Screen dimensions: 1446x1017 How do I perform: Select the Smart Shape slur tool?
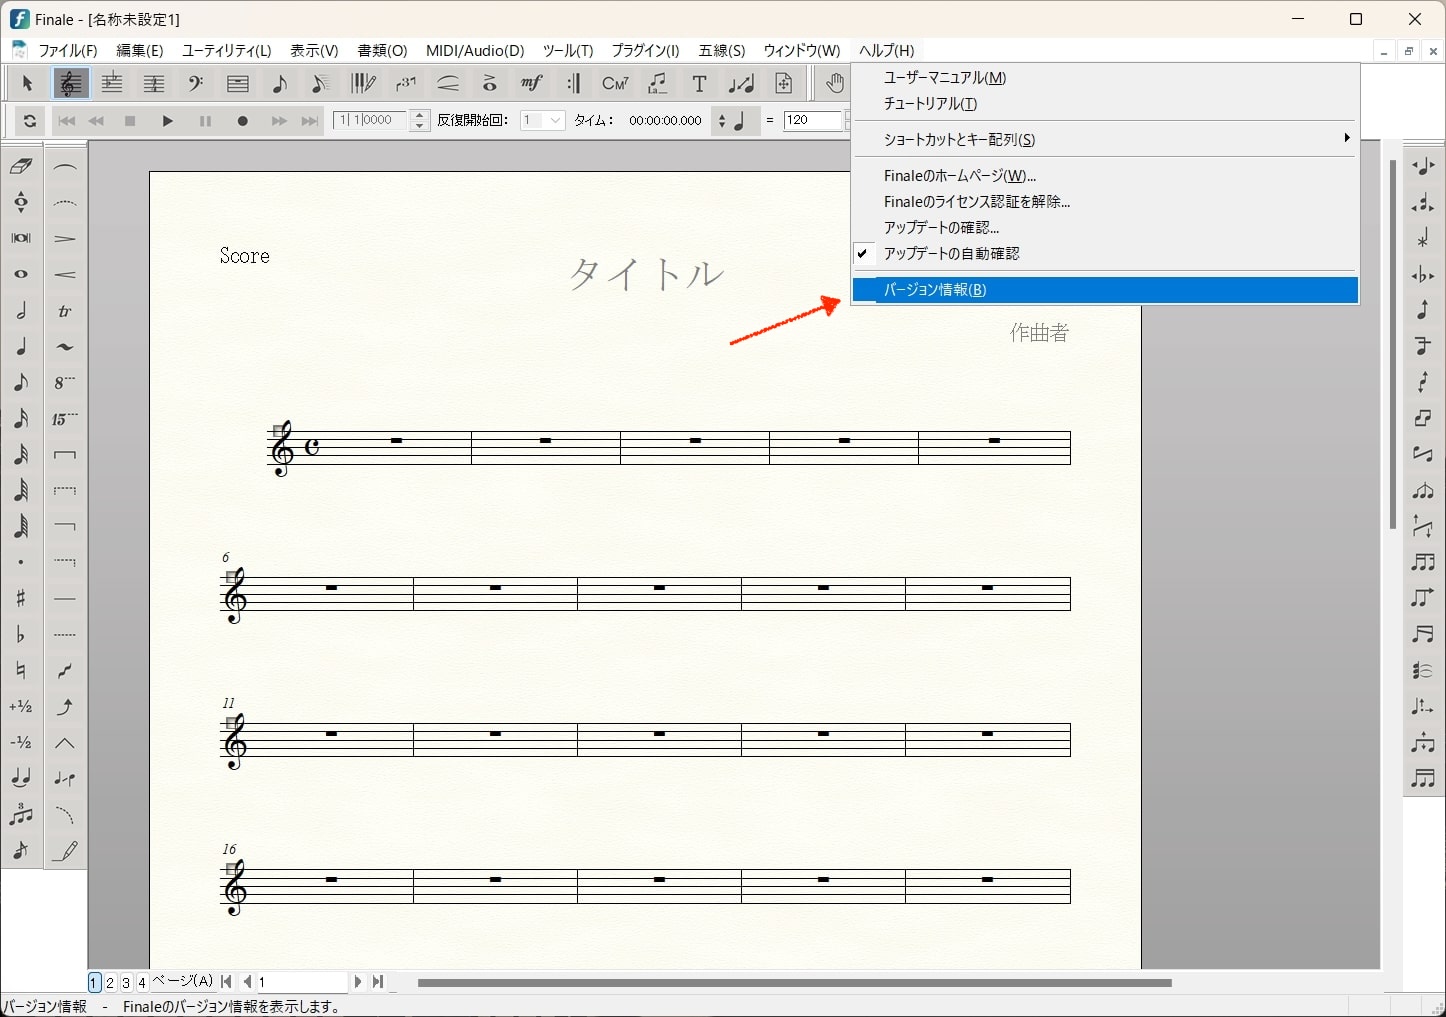(x=447, y=84)
